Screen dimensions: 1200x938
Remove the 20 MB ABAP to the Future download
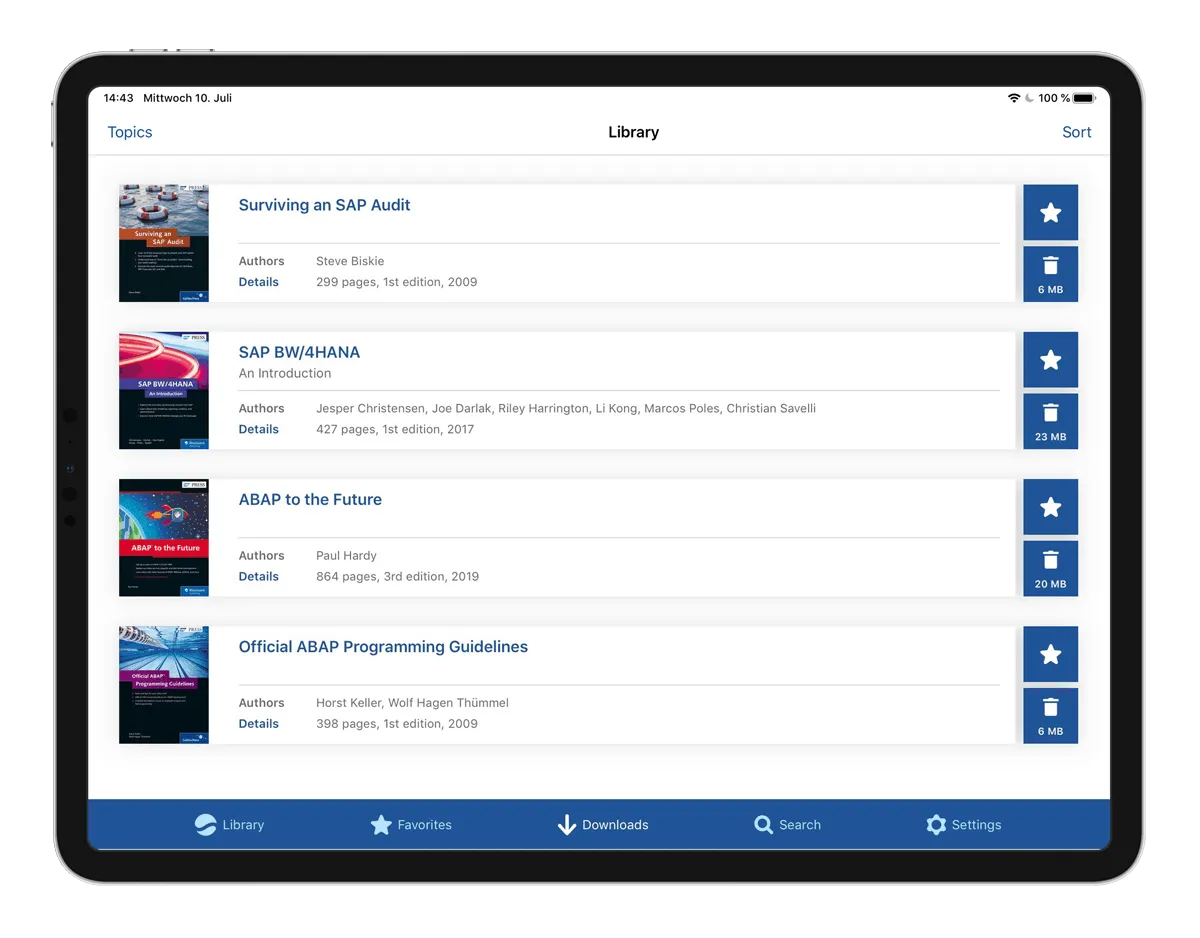tap(1050, 568)
